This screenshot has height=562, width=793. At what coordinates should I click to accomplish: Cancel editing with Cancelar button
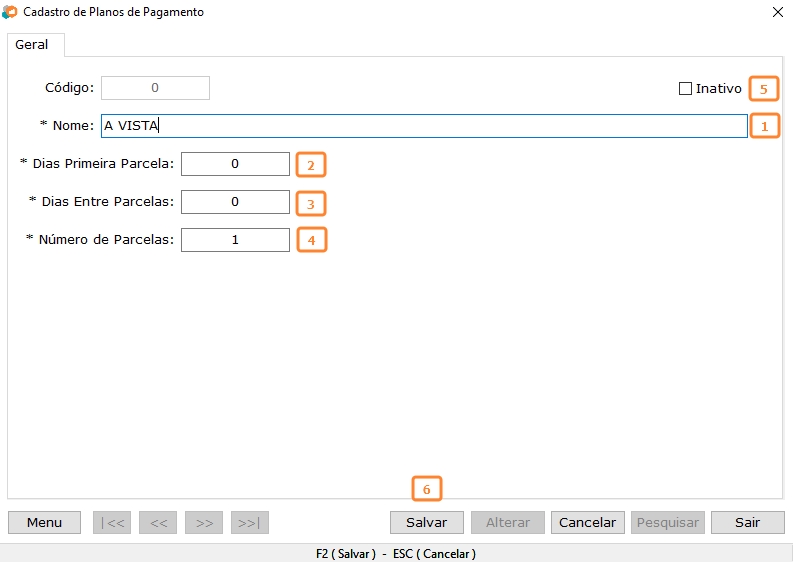point(588,523)
